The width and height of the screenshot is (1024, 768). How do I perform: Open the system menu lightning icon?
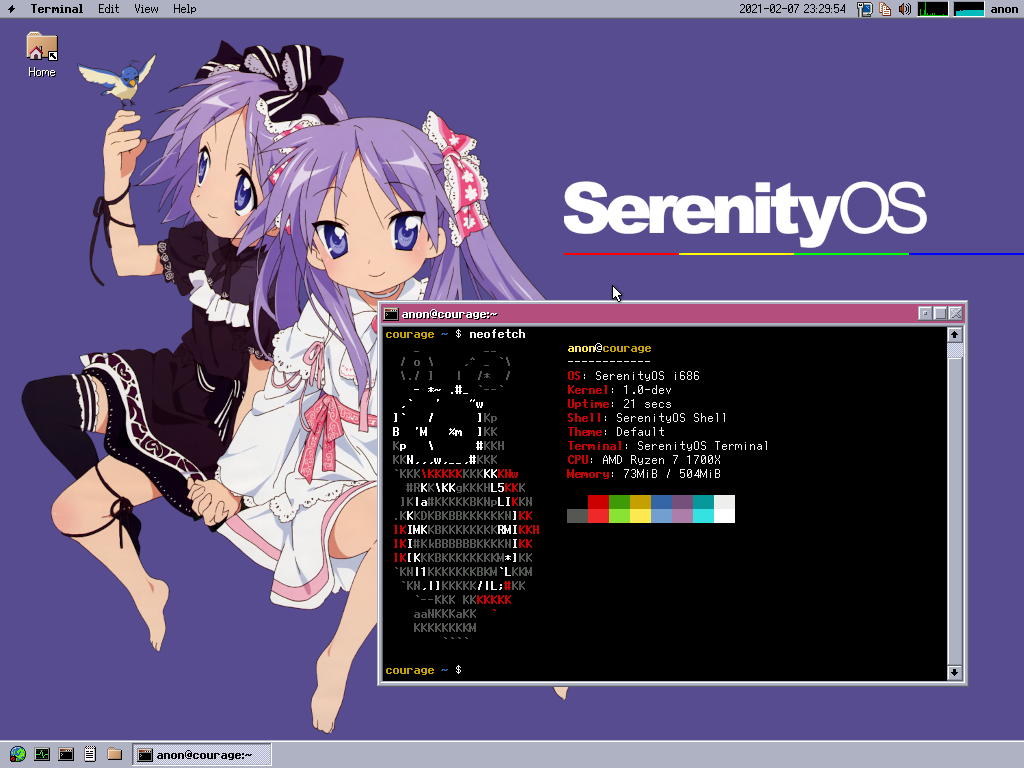click(11, 8)
